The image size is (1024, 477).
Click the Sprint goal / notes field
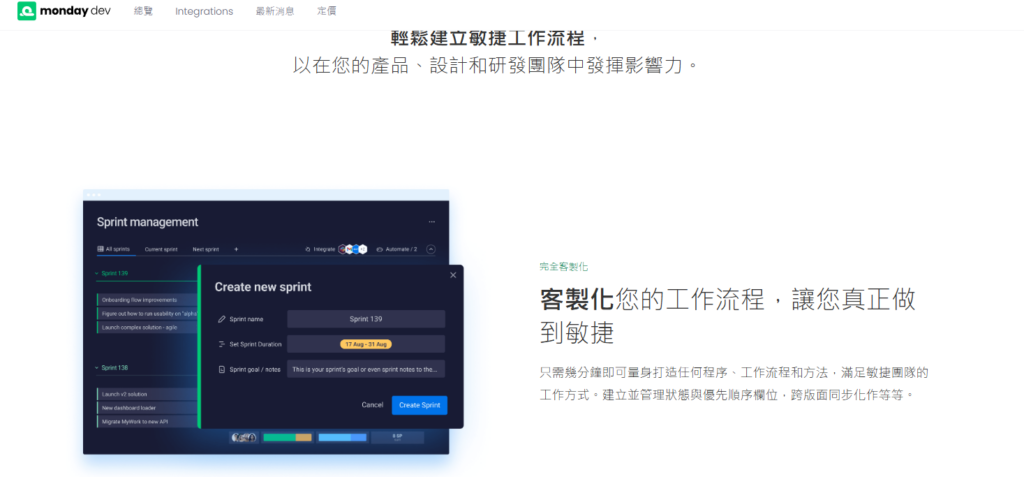tap(366, 369)
